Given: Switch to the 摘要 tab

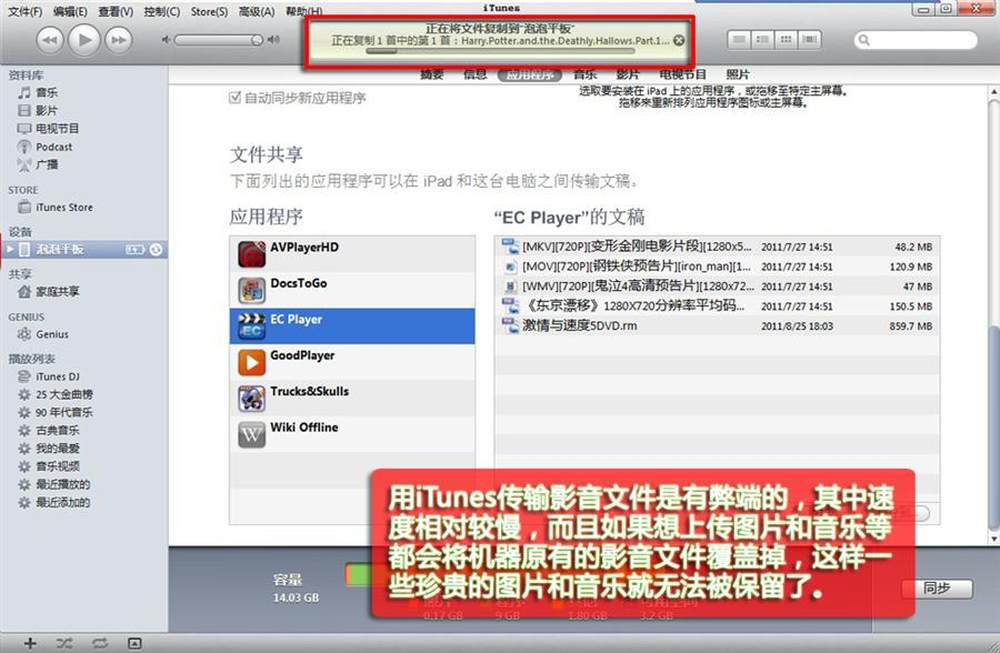Looking at the screenshot, I should click(x=432, y=75).
